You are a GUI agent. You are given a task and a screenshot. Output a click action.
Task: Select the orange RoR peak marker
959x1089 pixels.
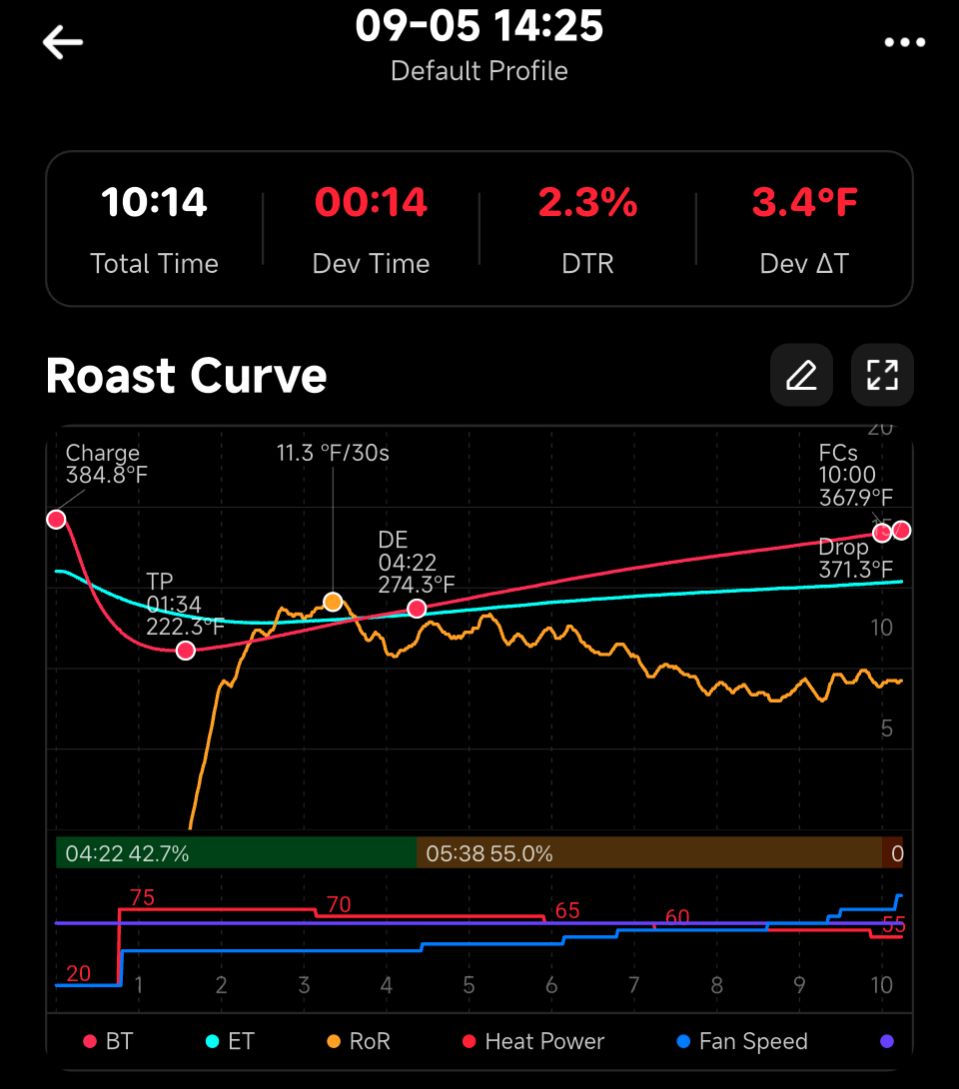(x=333, y=601)
